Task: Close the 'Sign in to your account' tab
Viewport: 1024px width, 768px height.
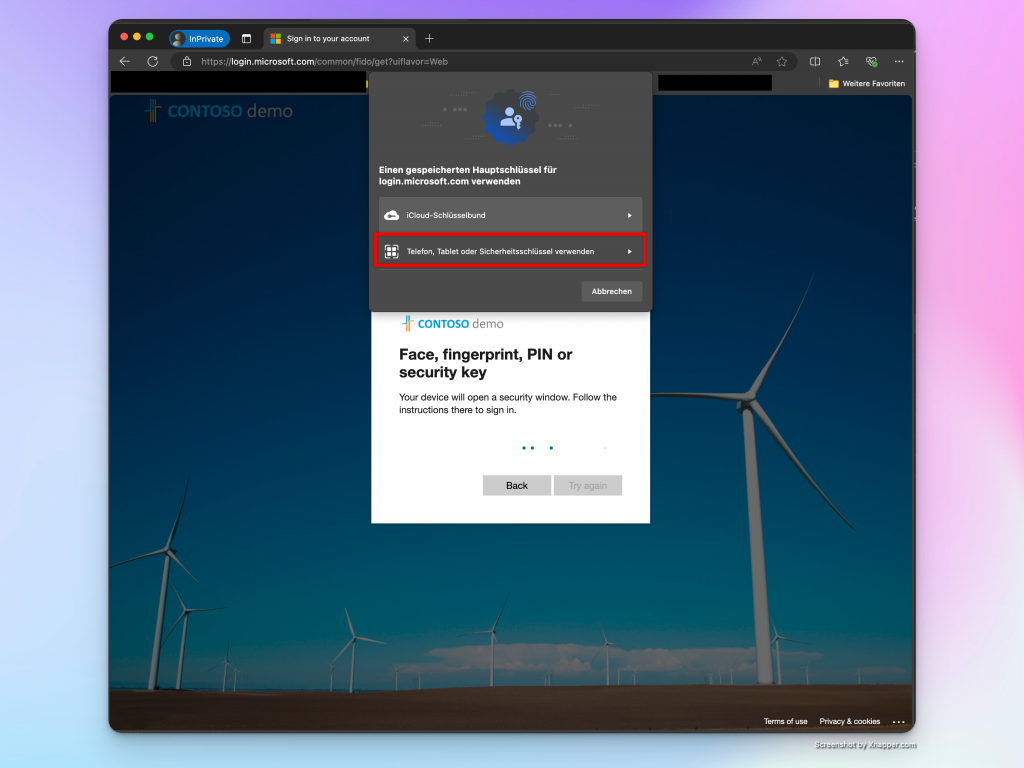Action: coord(405,39)
